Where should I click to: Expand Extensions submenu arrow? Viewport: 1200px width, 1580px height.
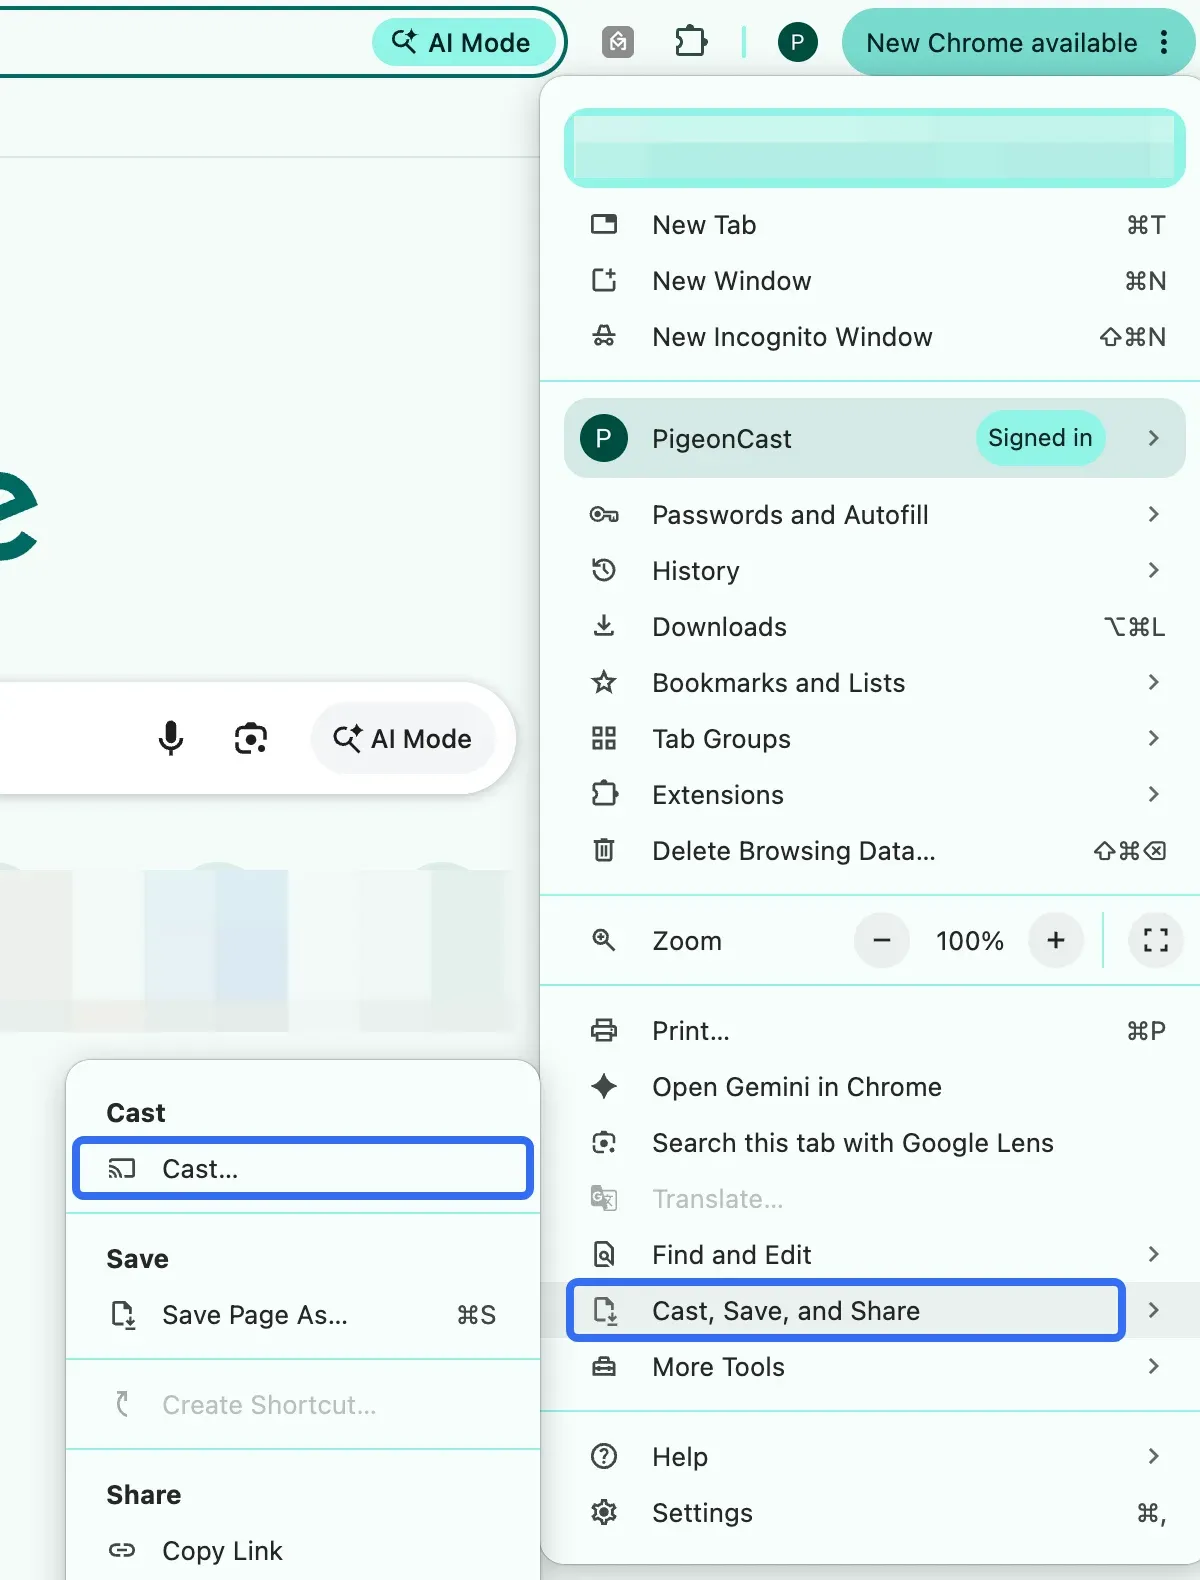click(x=1154, y=794)
